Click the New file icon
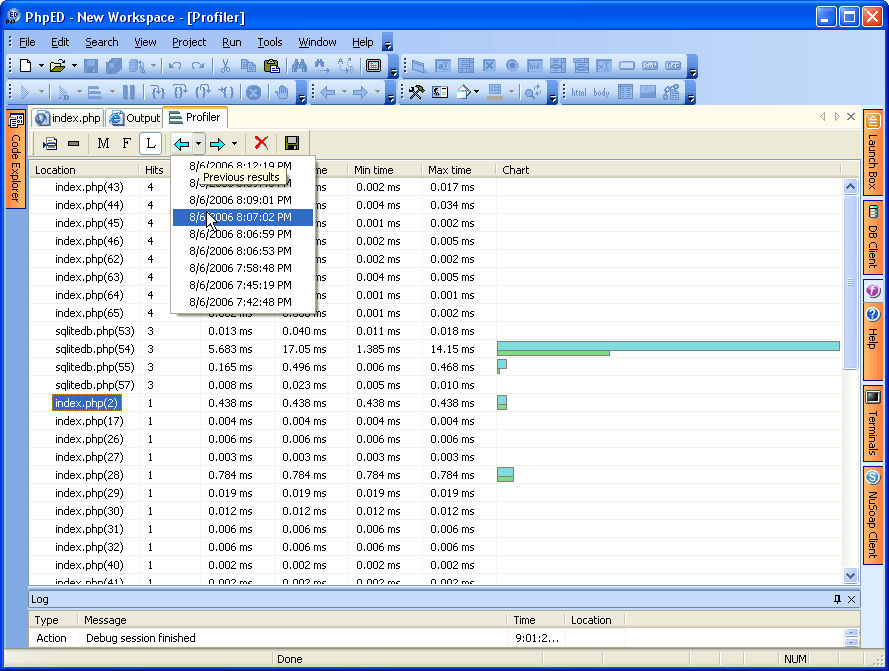Viewport: 889px width, 671px height. tap(26, 66)
